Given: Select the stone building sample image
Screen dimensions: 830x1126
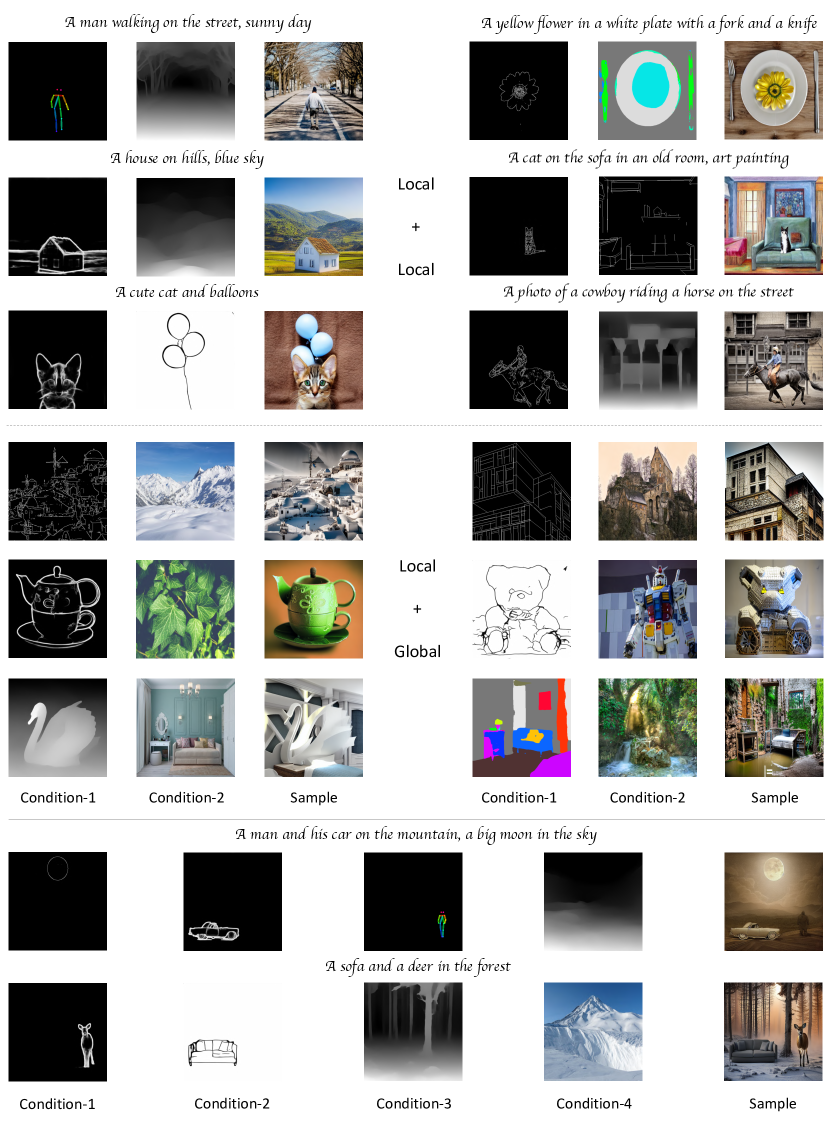Looking at the screenshot, I should coord(774,491).
